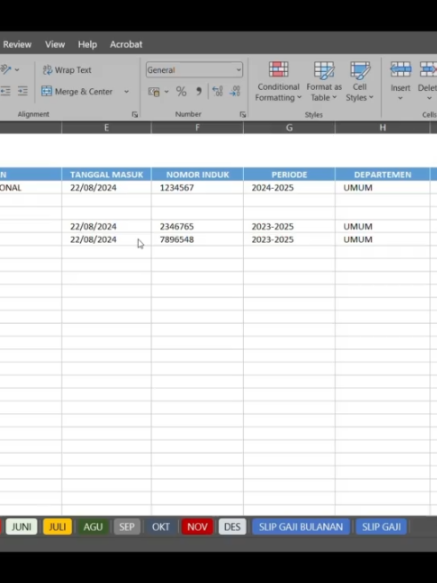Switch to the Review ribbon tab
The height and width of the screenshot is (583, 437).
[x=17, y=44]
